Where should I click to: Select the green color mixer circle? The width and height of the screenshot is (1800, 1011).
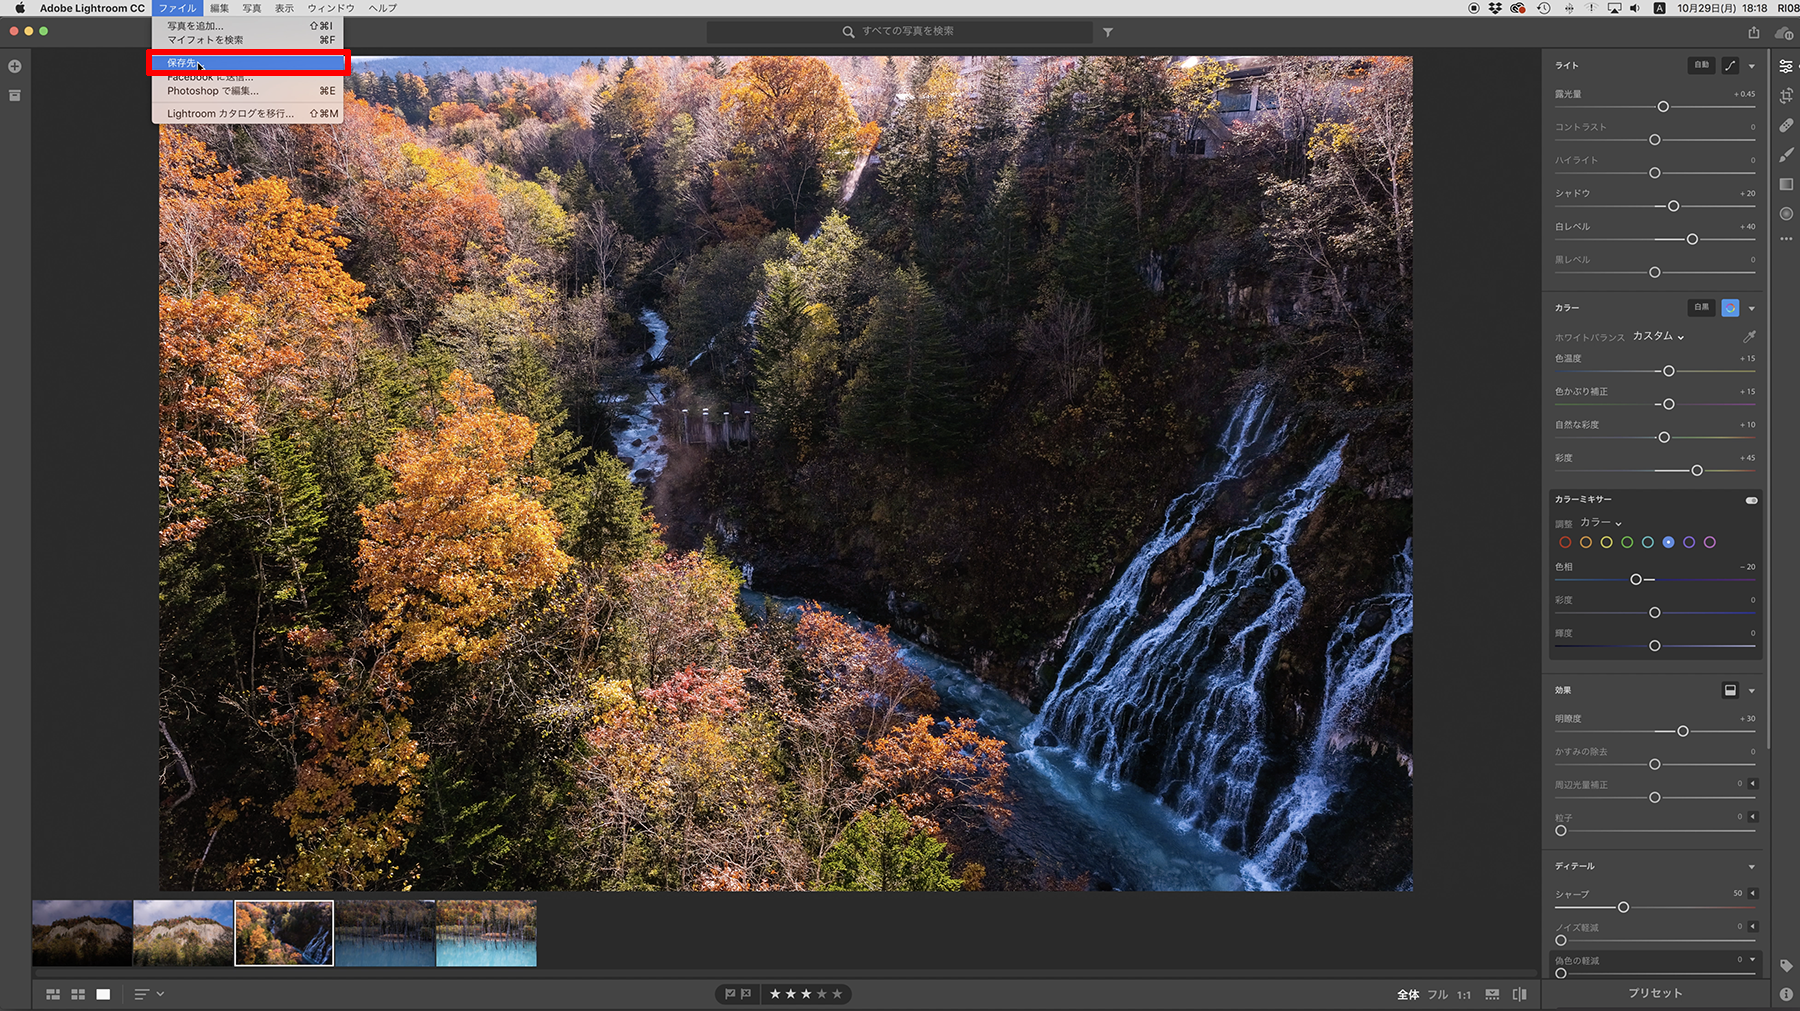click(x=1627, y=542)
